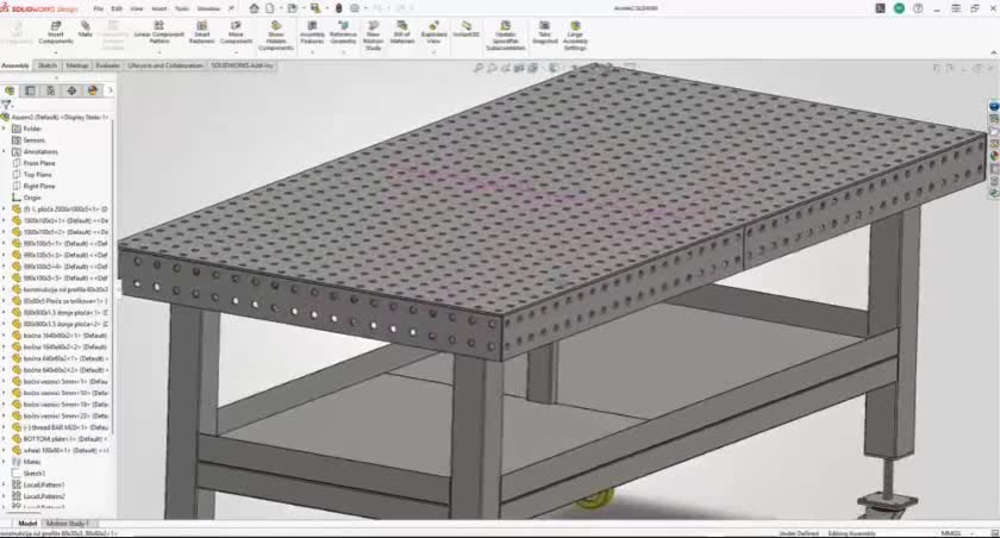Switch to the Markup tab

coord(77,66)
